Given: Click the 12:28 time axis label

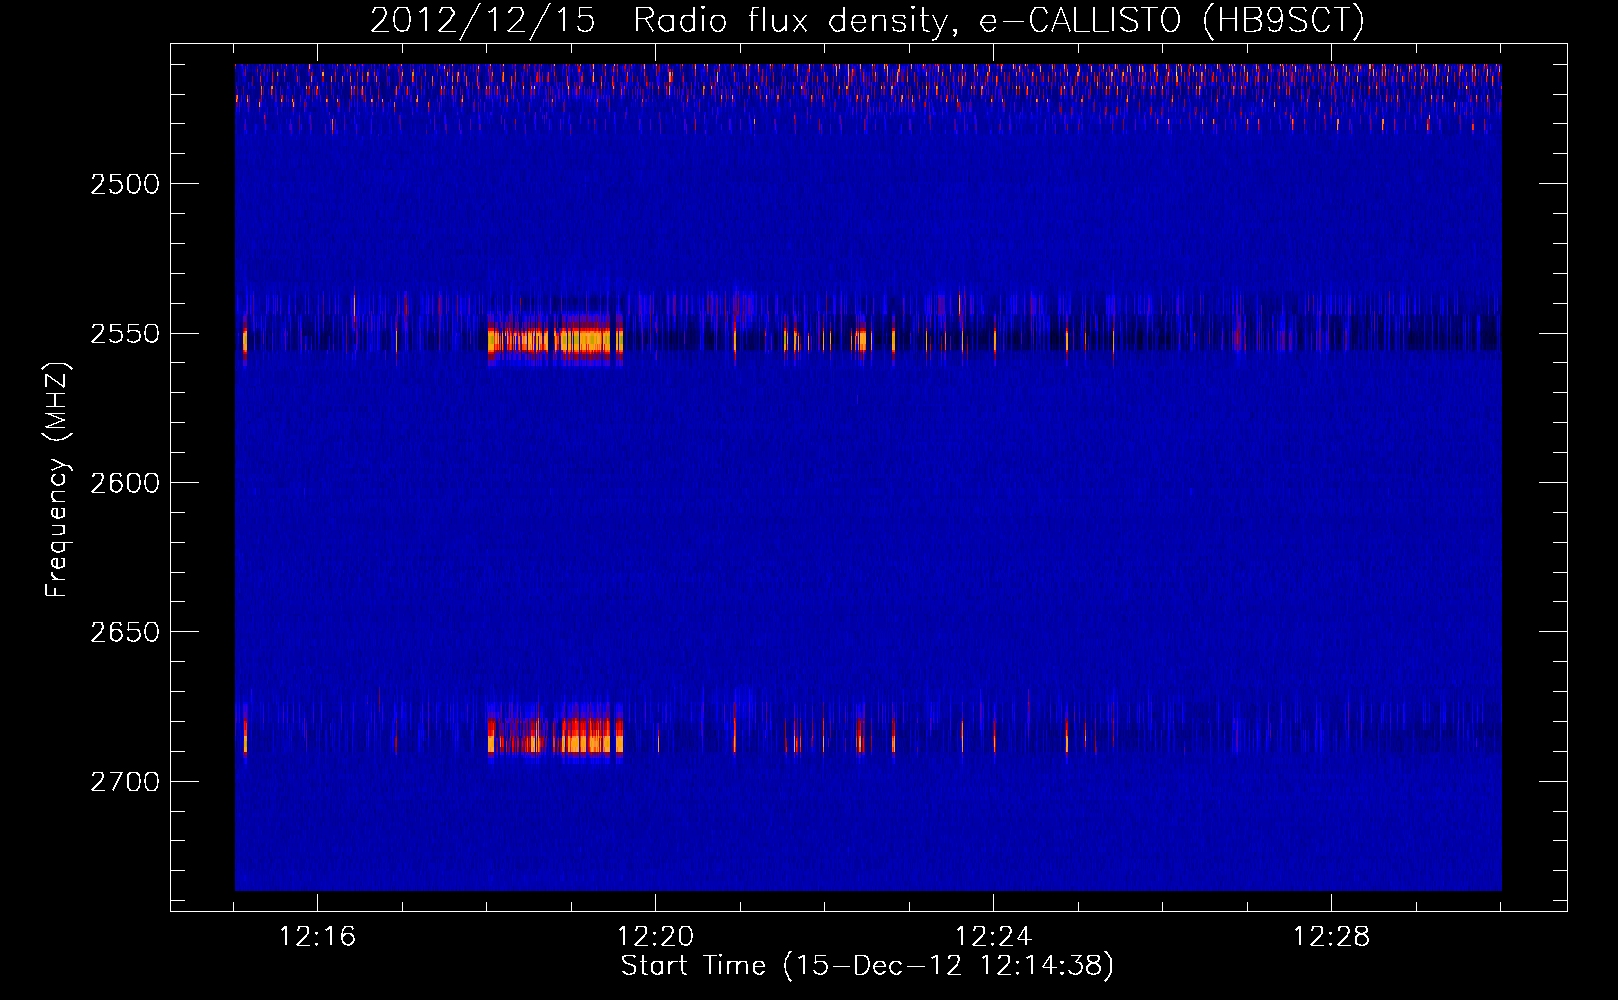Looking at the screenshot, I should point(1331,937).
